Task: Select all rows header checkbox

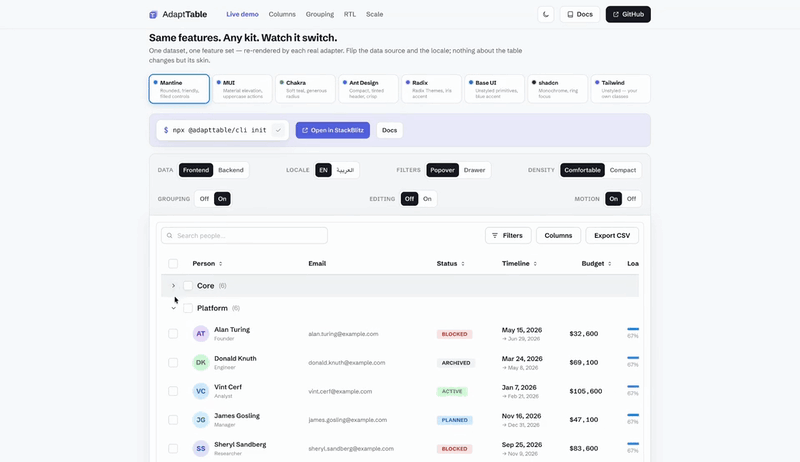Action: 173,264
